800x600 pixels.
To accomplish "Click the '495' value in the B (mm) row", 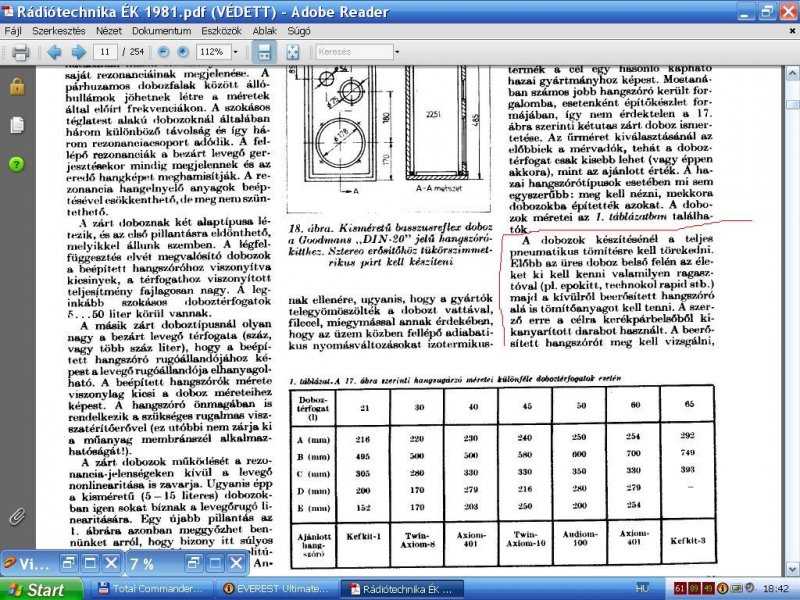I will [x=363, y=456].
